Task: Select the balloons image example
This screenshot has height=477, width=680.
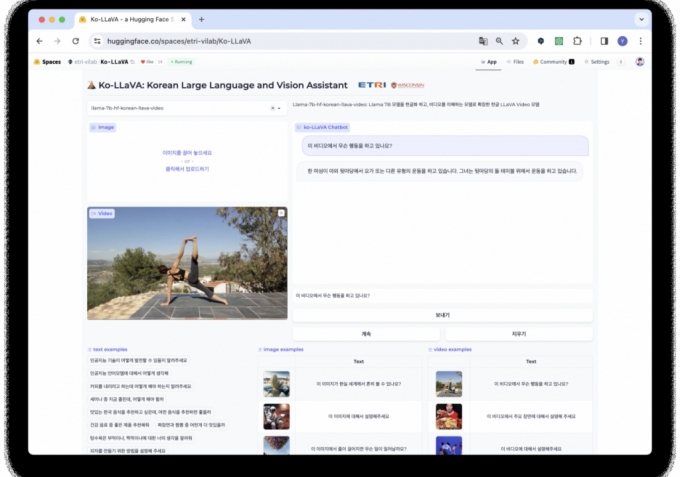Action: (x=276, y=445)
